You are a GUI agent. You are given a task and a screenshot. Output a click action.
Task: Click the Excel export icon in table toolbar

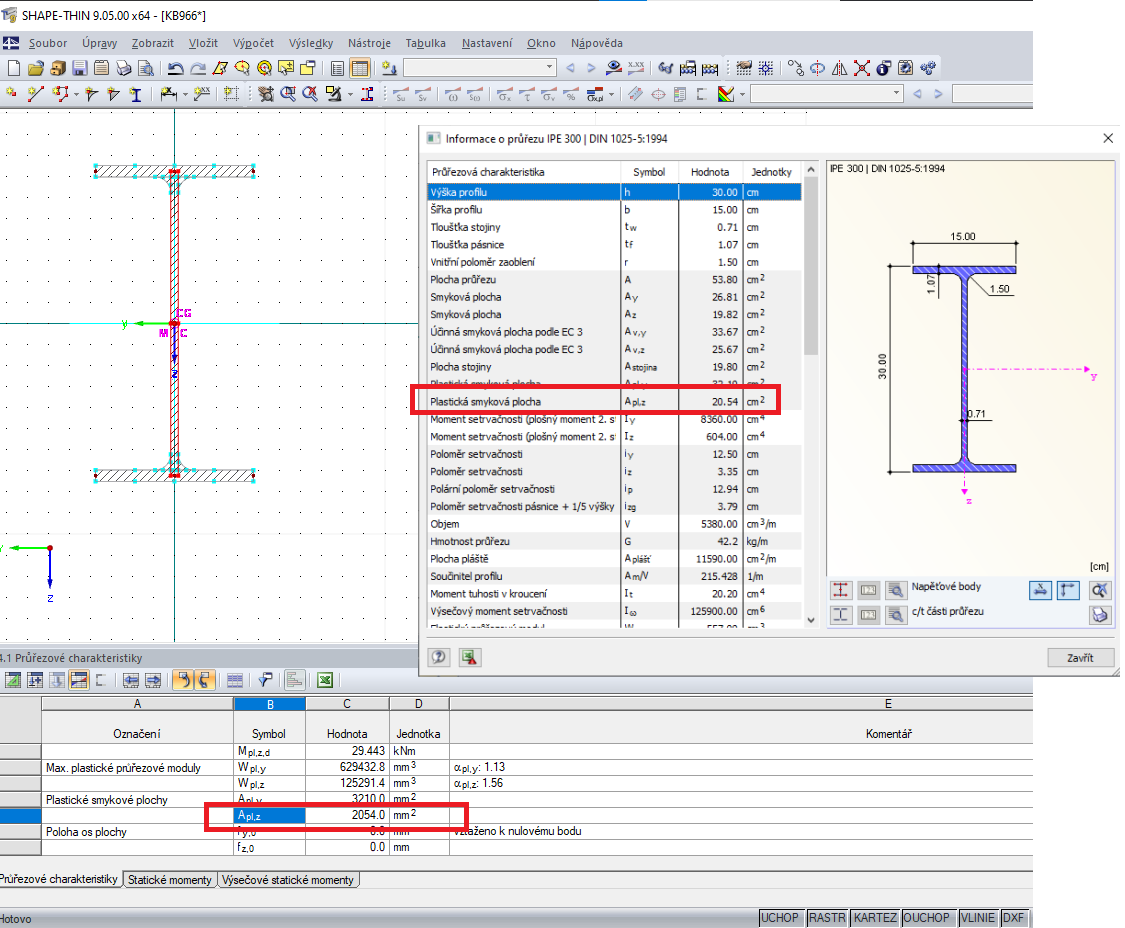click(x=324, y=680)
